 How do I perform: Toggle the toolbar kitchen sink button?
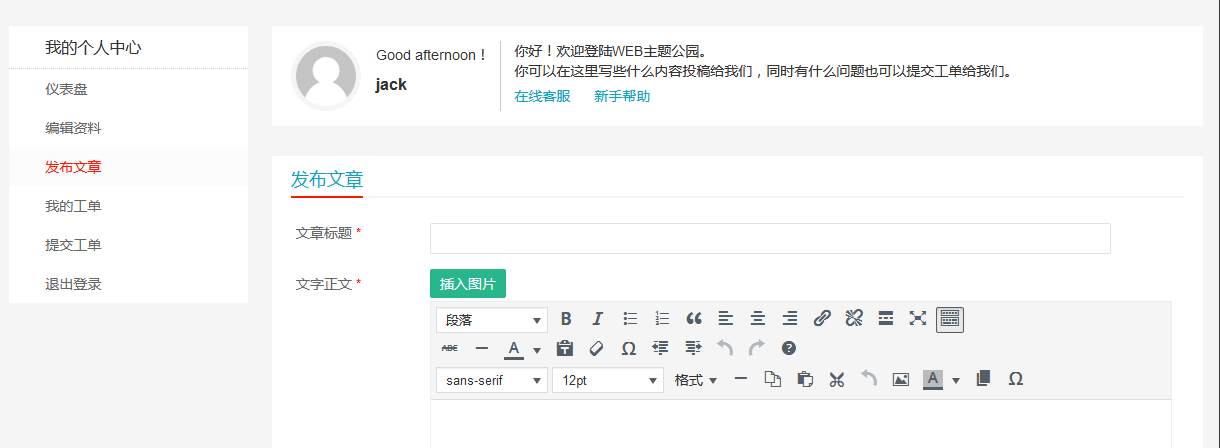pos(950,319)
